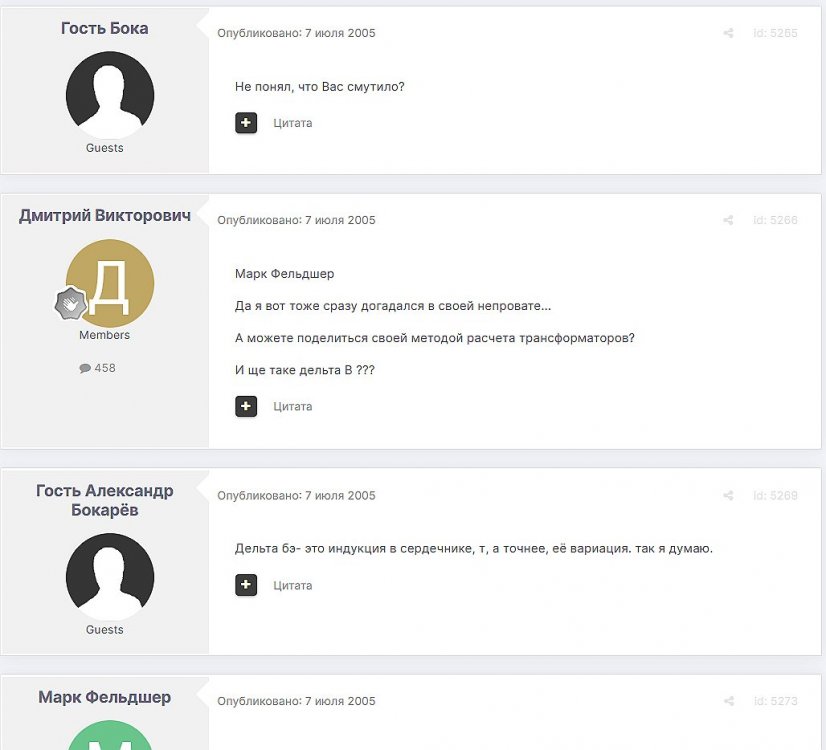The height and width of the screenshot is (750, 826).
Task: Click Дмитрий Викторович's 458 posts count
Action: (97, 368)
